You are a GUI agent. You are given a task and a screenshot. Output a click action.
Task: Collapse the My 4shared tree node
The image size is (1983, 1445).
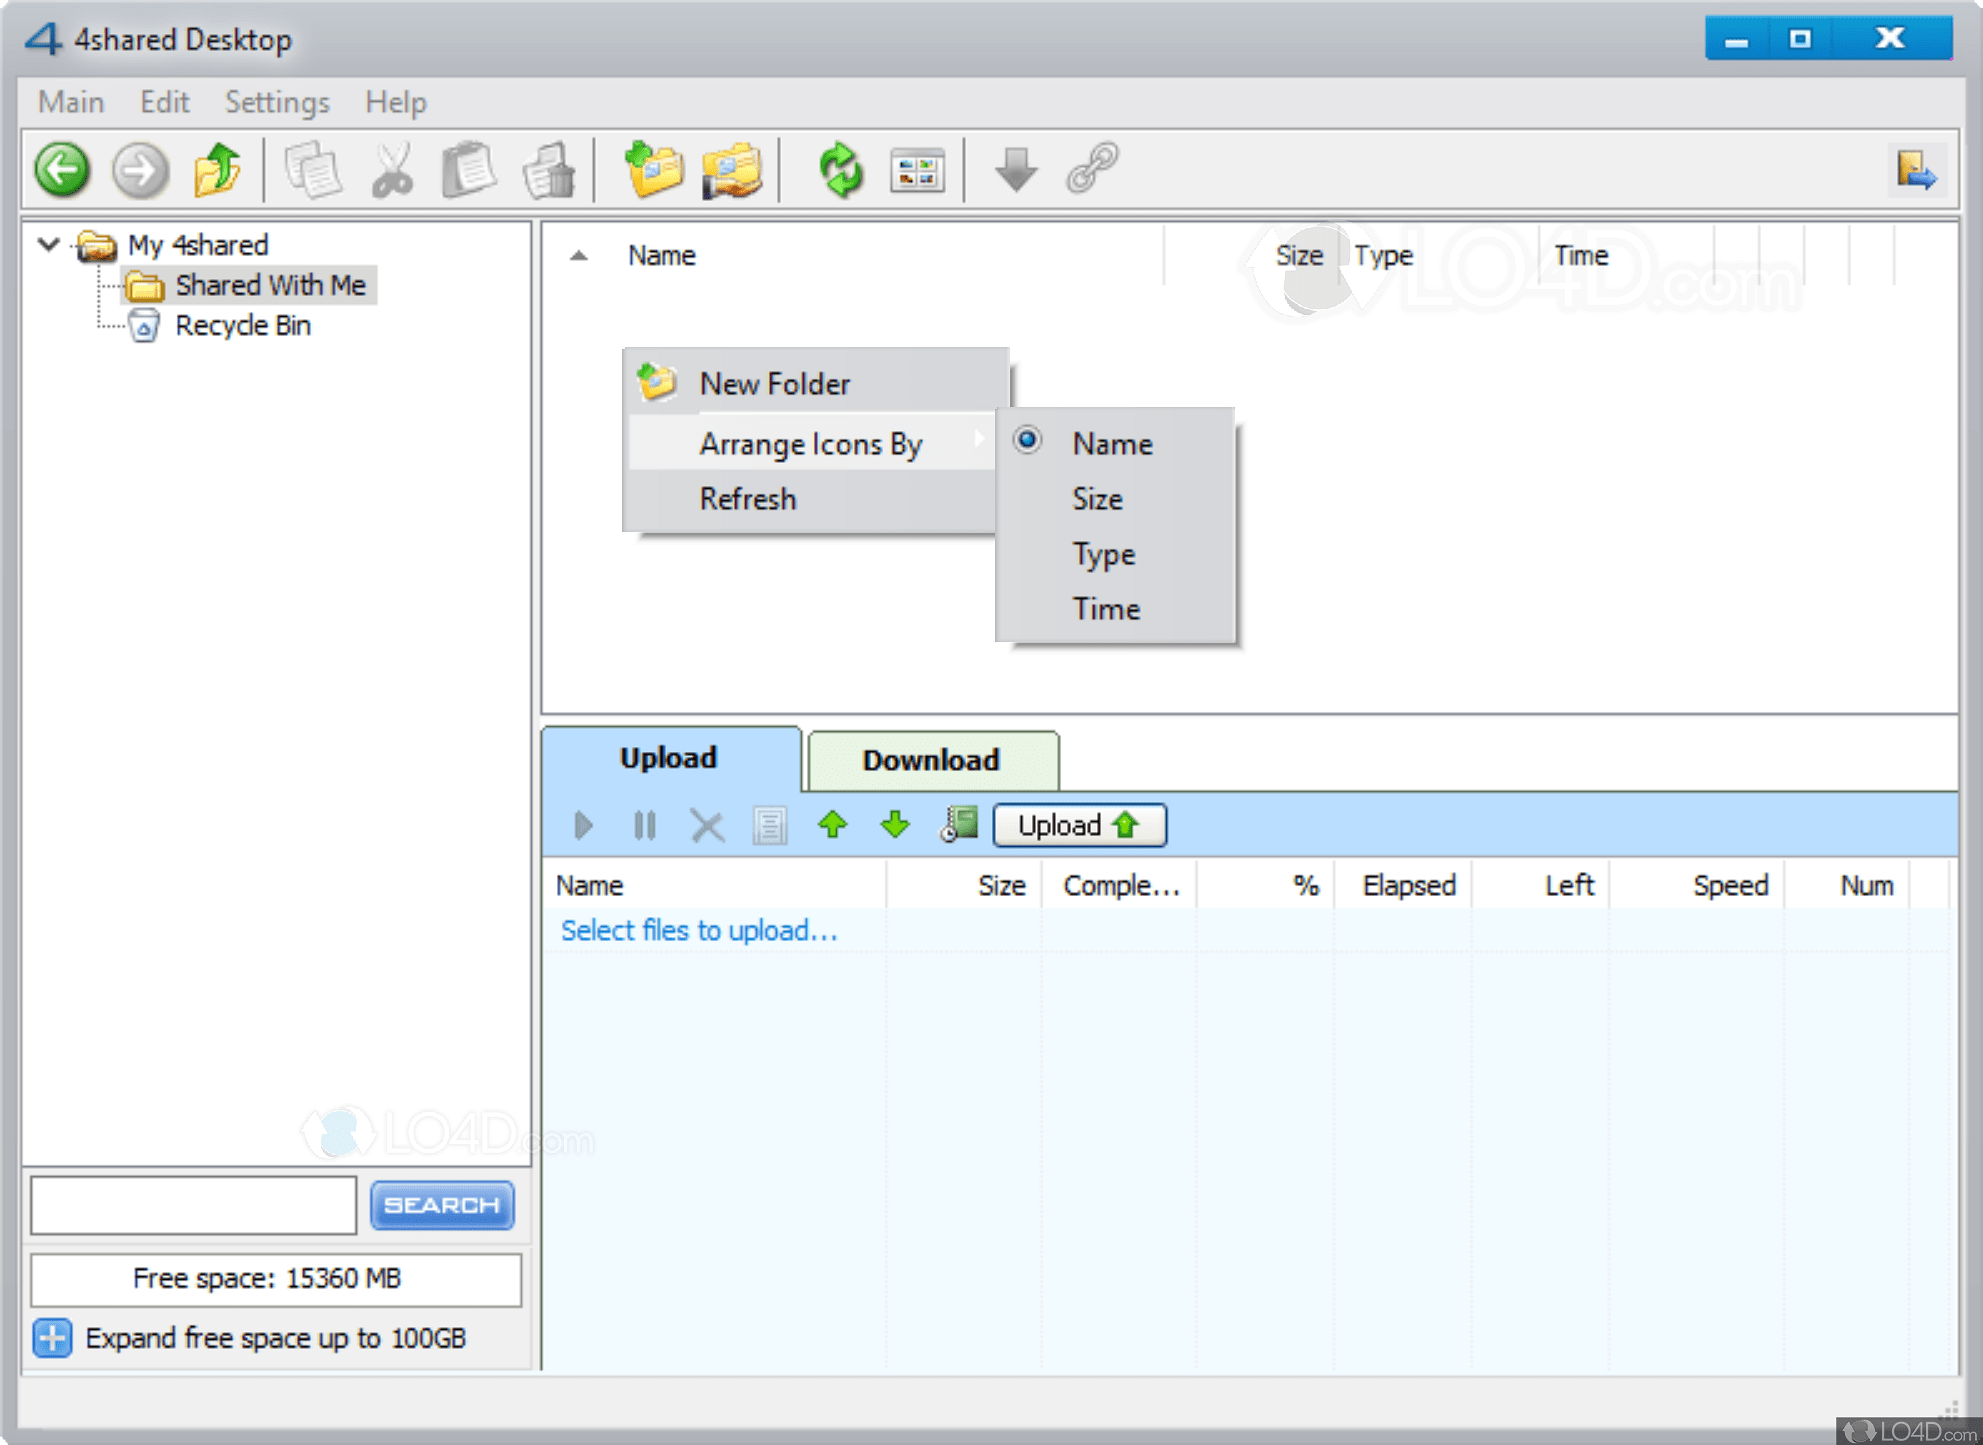(48, 244)
